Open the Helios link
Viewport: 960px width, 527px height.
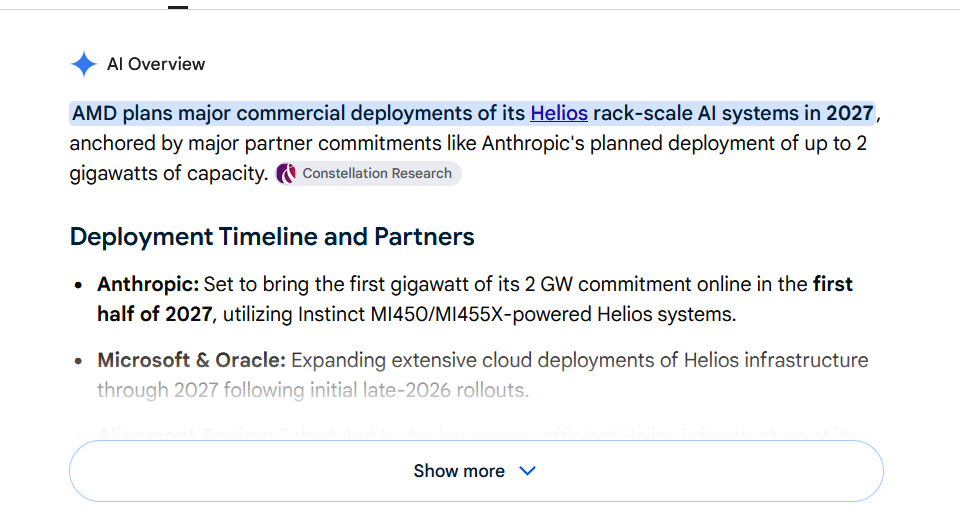click(x=558, y=113)
